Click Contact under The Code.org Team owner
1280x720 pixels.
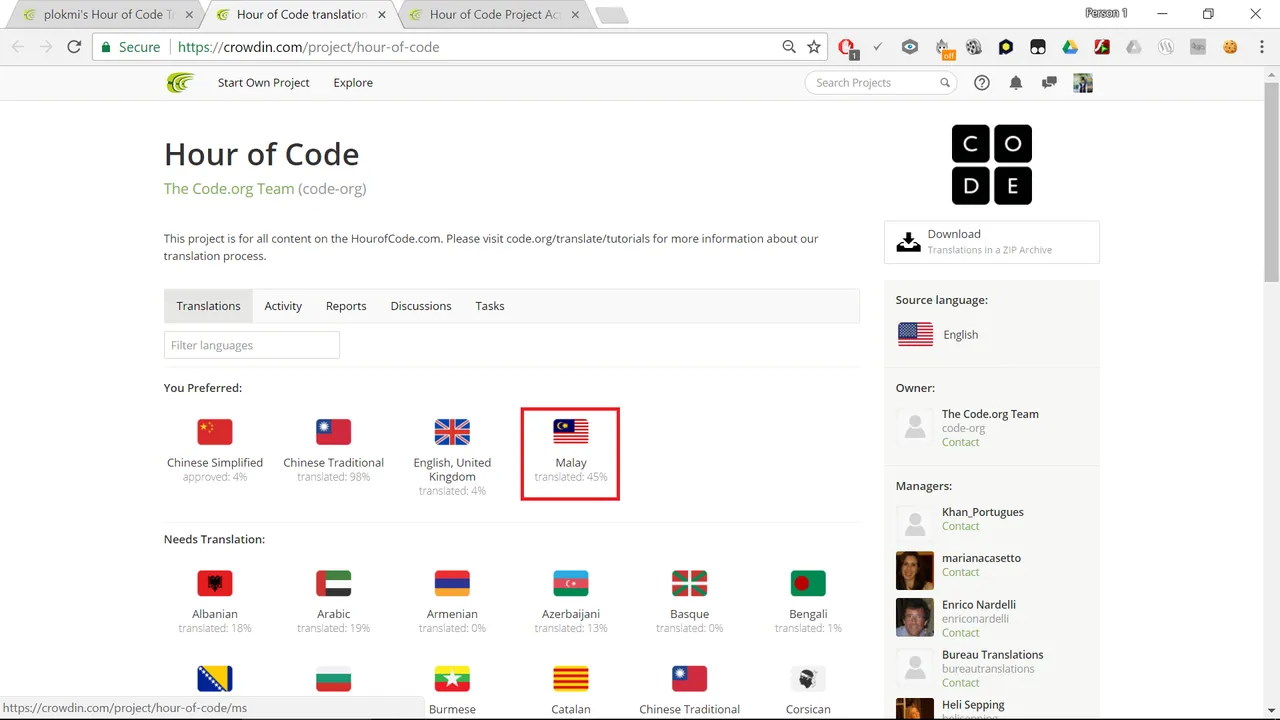click(961, 442)
